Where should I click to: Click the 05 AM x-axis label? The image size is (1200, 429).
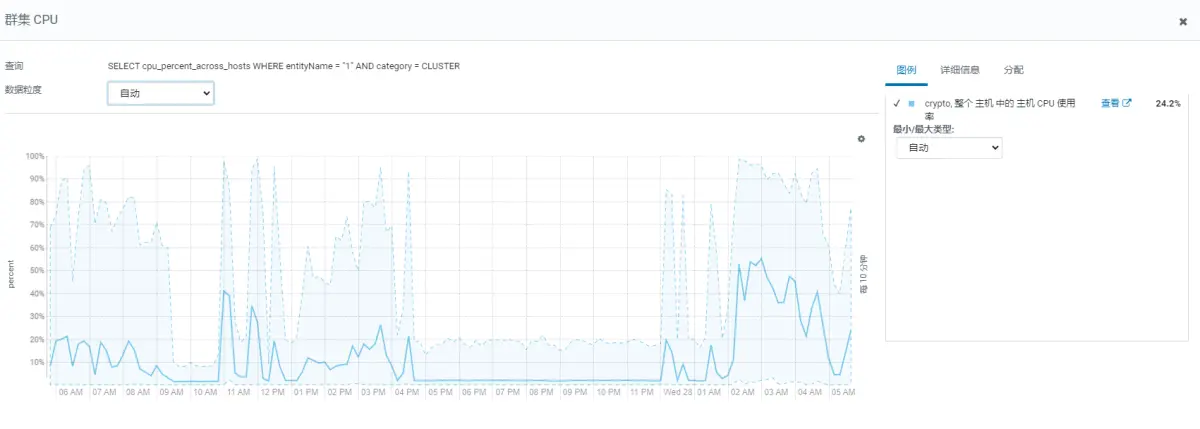(844, 393)
